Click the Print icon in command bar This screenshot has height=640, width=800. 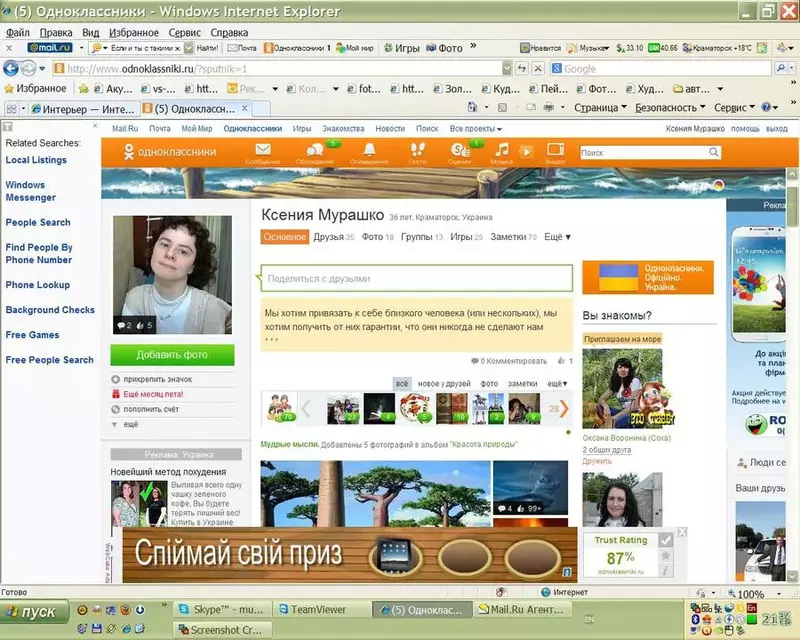[x=548, y=107]
